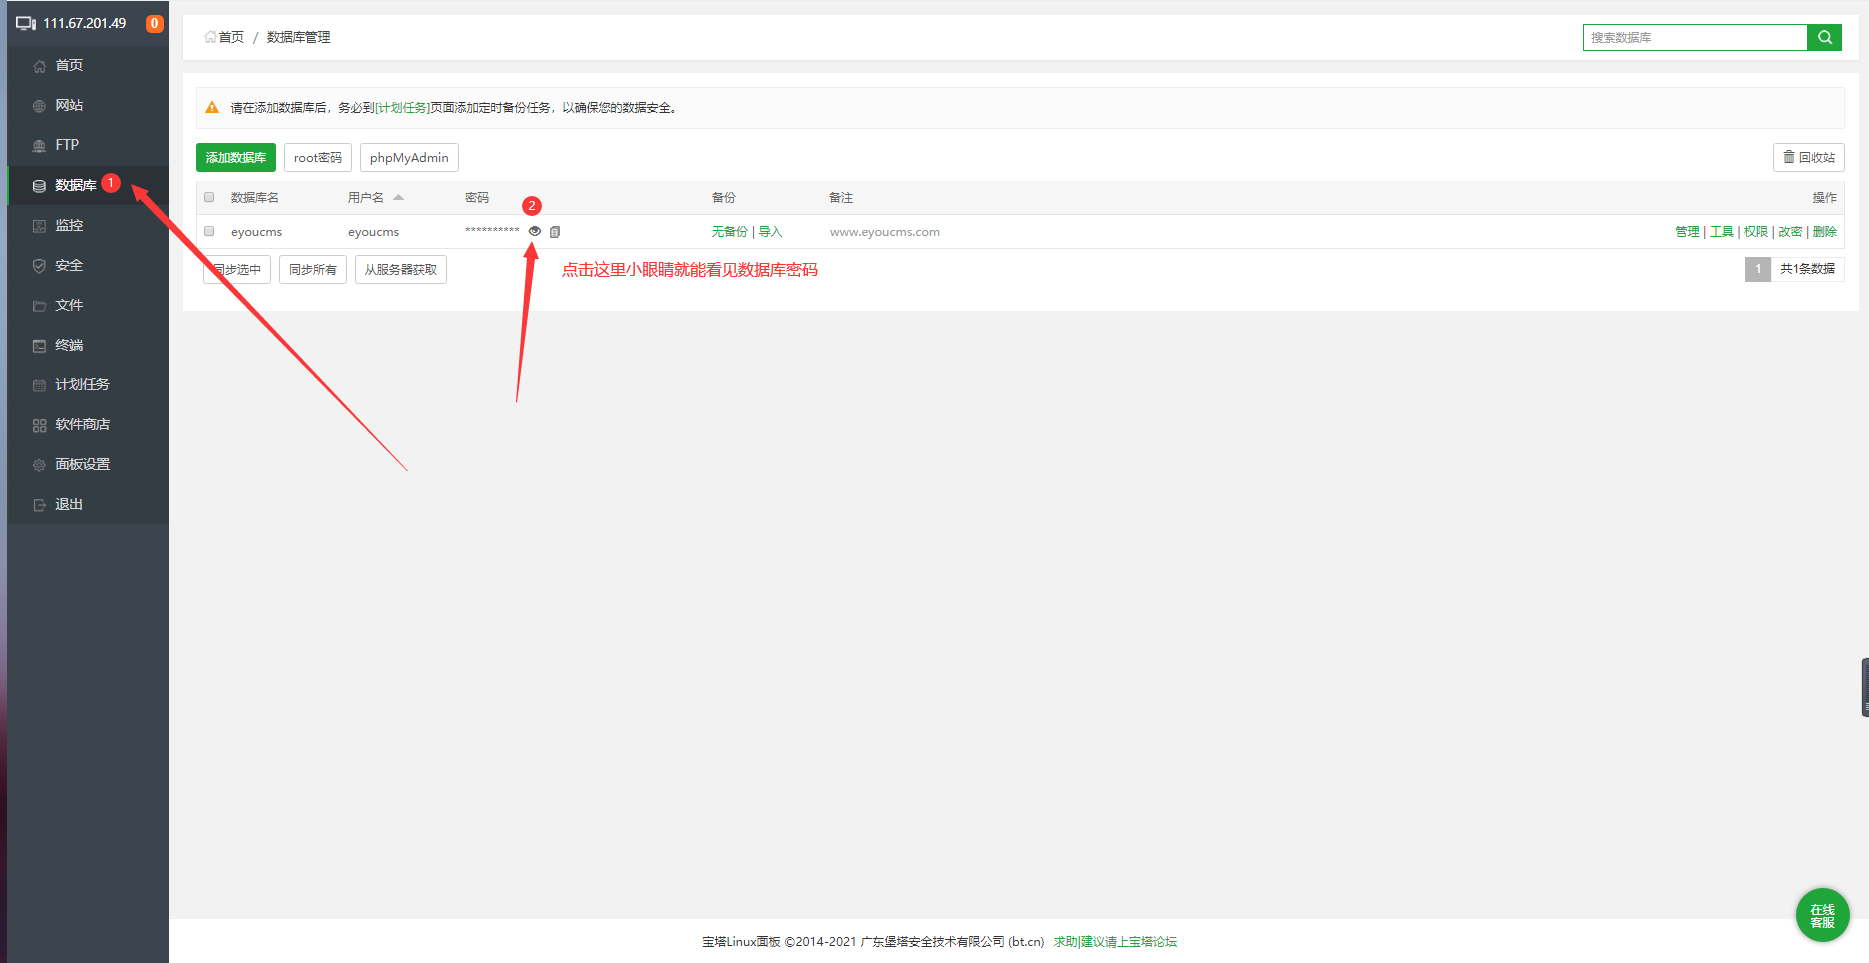Sort by 用户名 column arrow
Image resolution: width=1869 pixels, height=963 pixels.
point(398,197)
